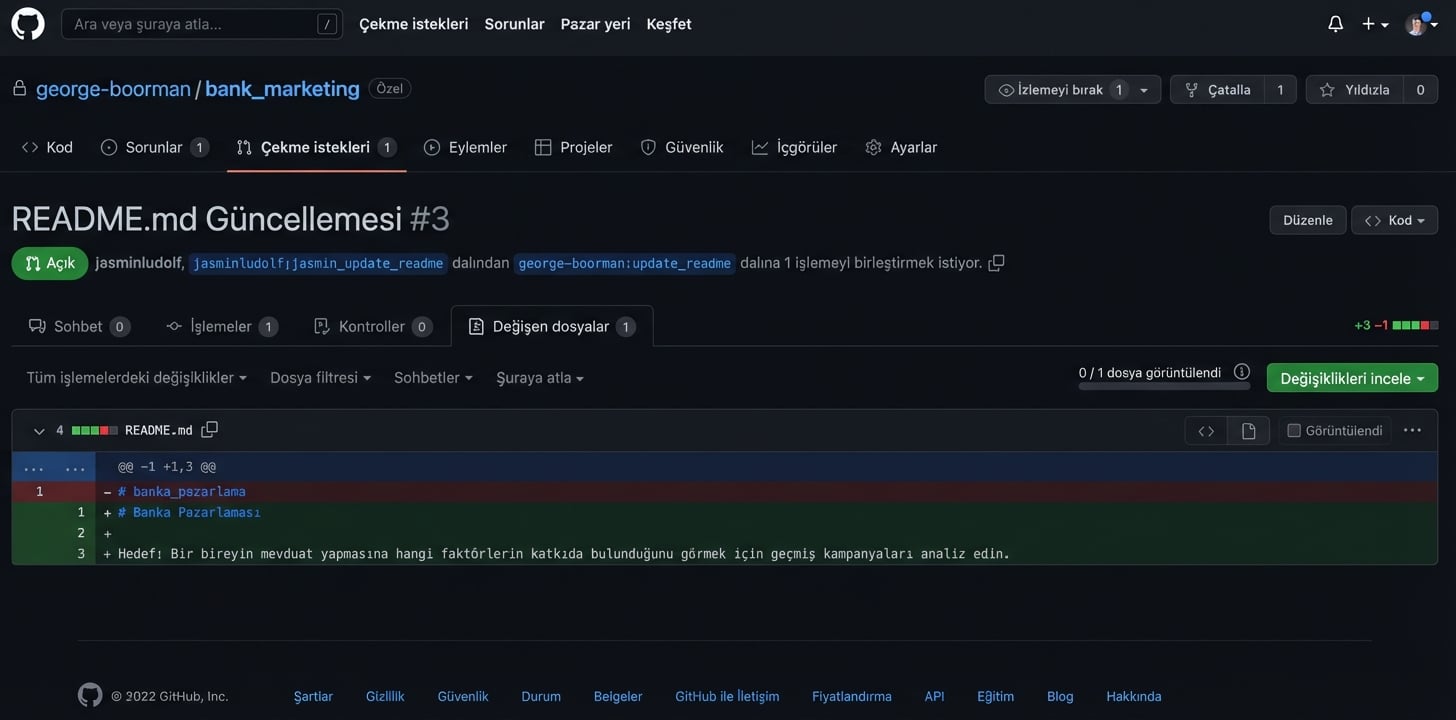Click the Düzenle button
This screenshot has height=720, width=1456.
[1307, 220]
